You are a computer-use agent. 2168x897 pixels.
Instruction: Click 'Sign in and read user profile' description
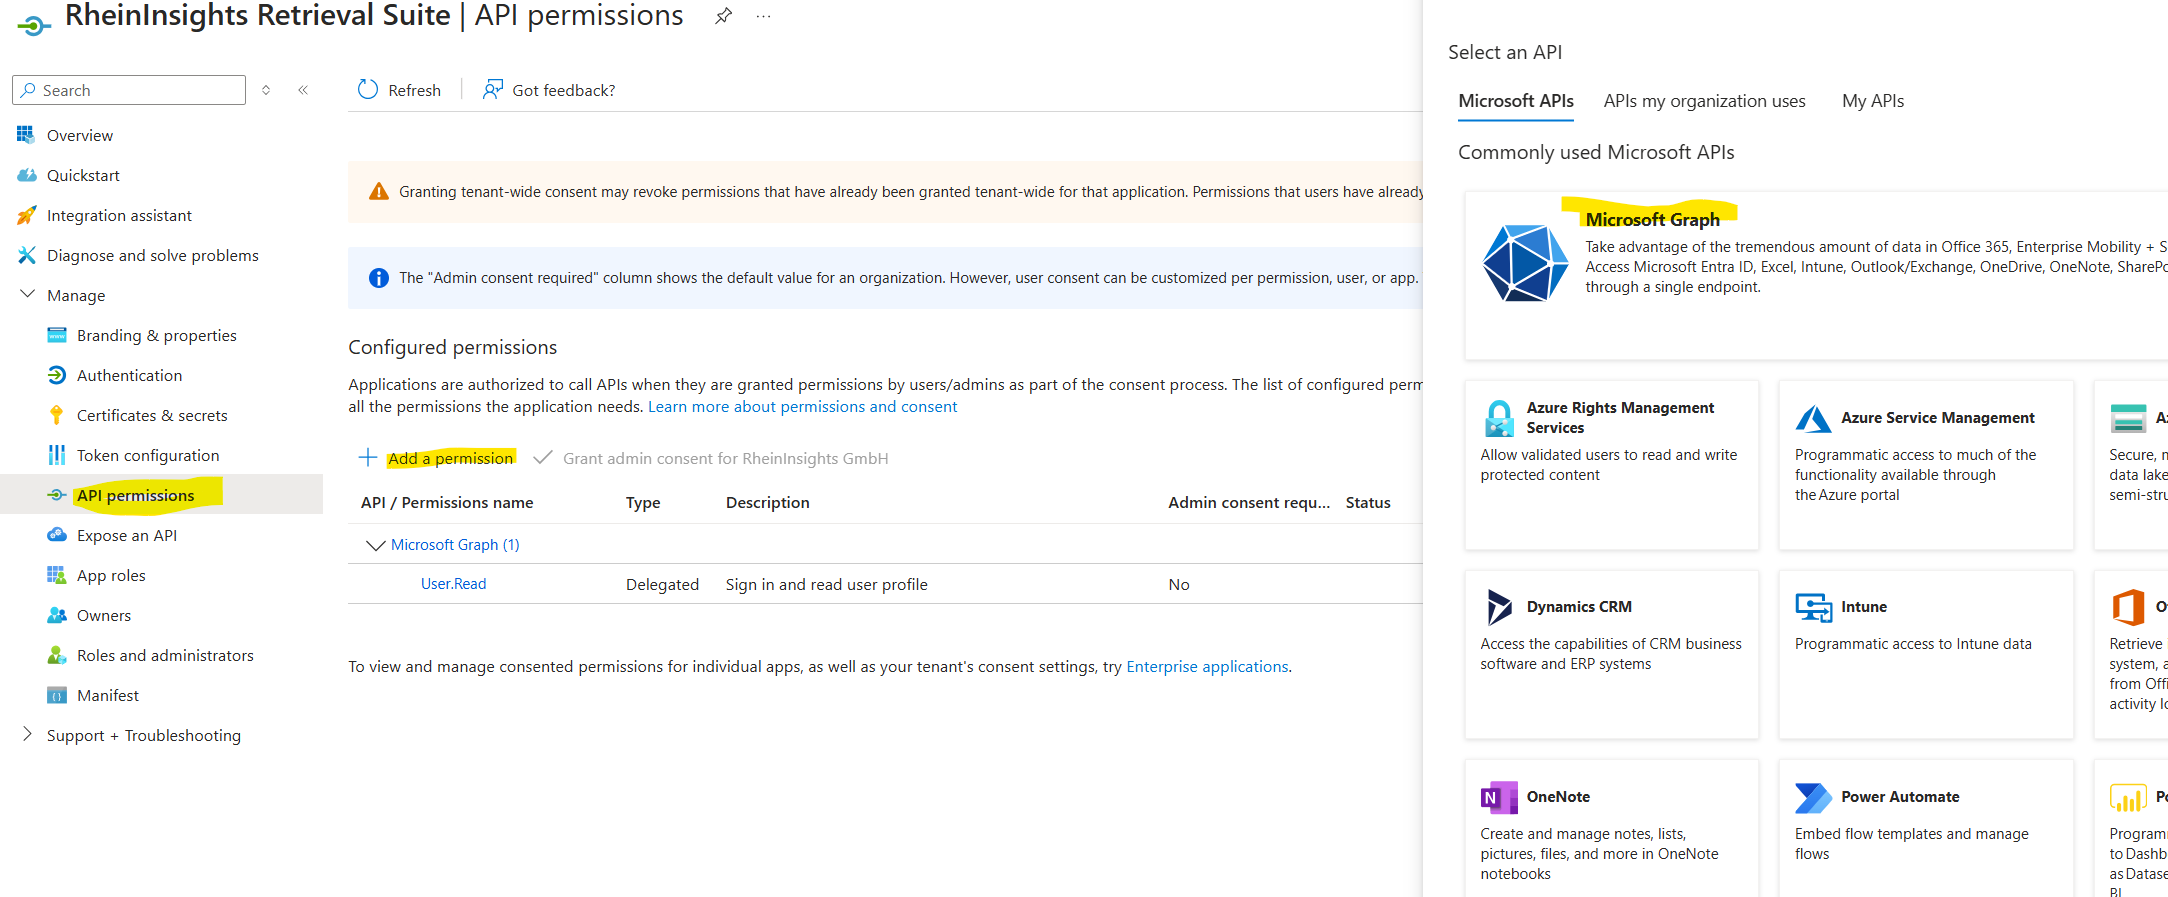point(826,584)
